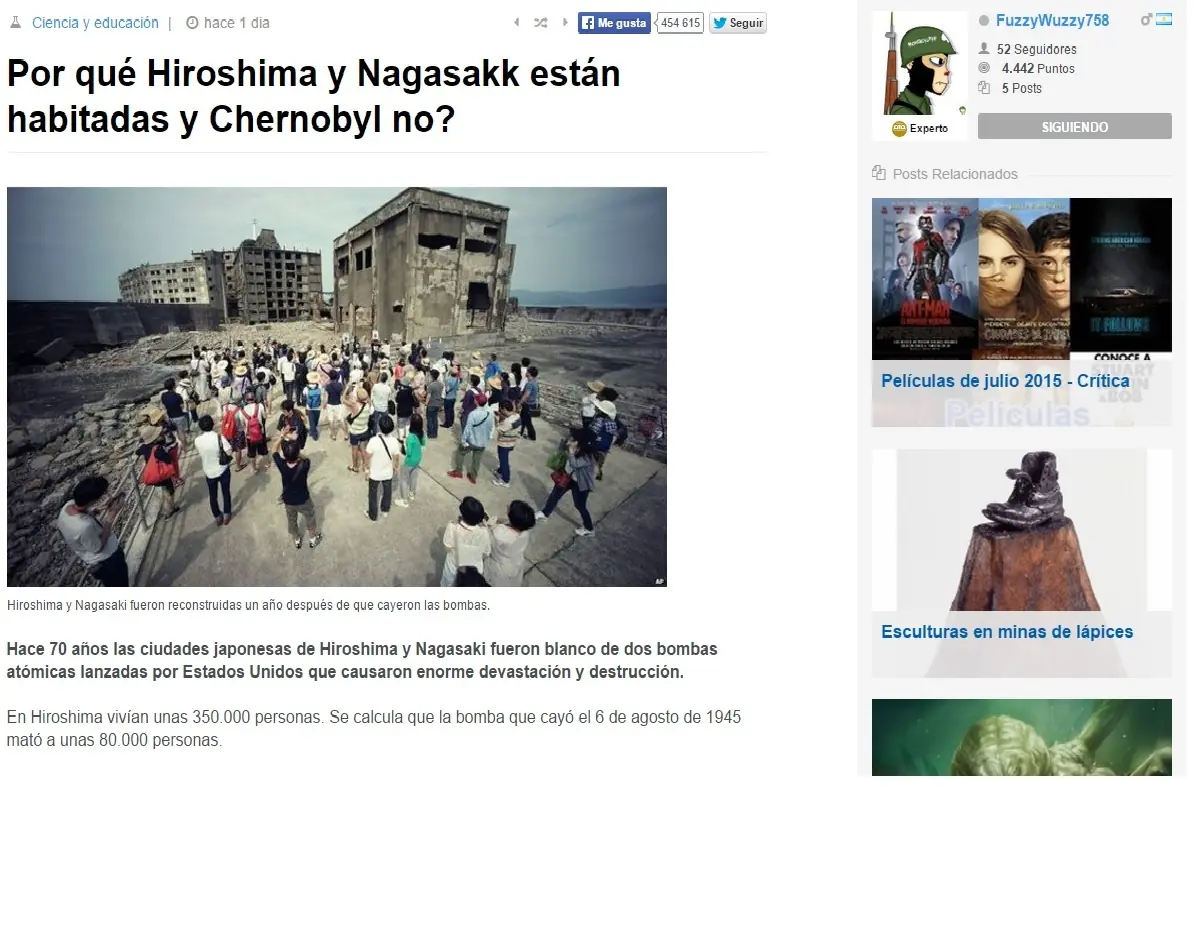Click 5 Posts text
This screenshot has width=1194, height=950.
coord(1021,88)
